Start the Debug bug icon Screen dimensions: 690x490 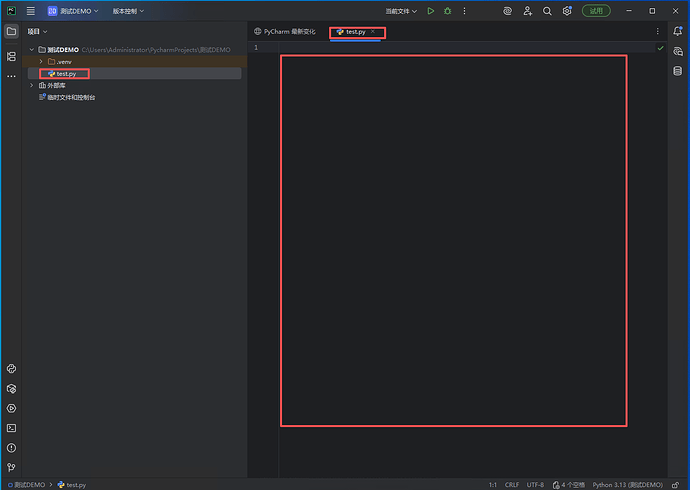(x=447, y=11)
